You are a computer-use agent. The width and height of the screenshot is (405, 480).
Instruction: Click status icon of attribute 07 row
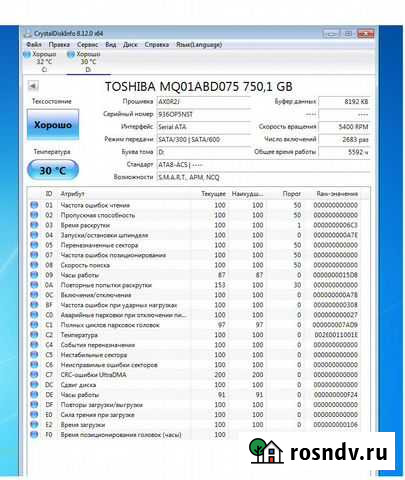34,255
